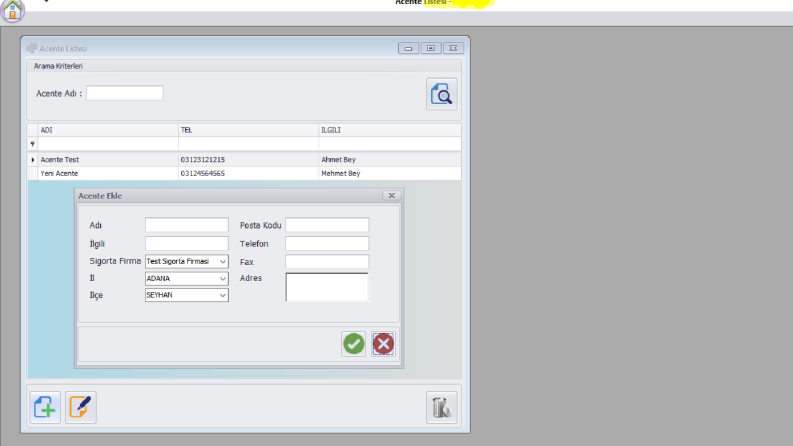Maximize the Acente Listesi window
This screenshot has height=446, width=793.
[431, 48]
